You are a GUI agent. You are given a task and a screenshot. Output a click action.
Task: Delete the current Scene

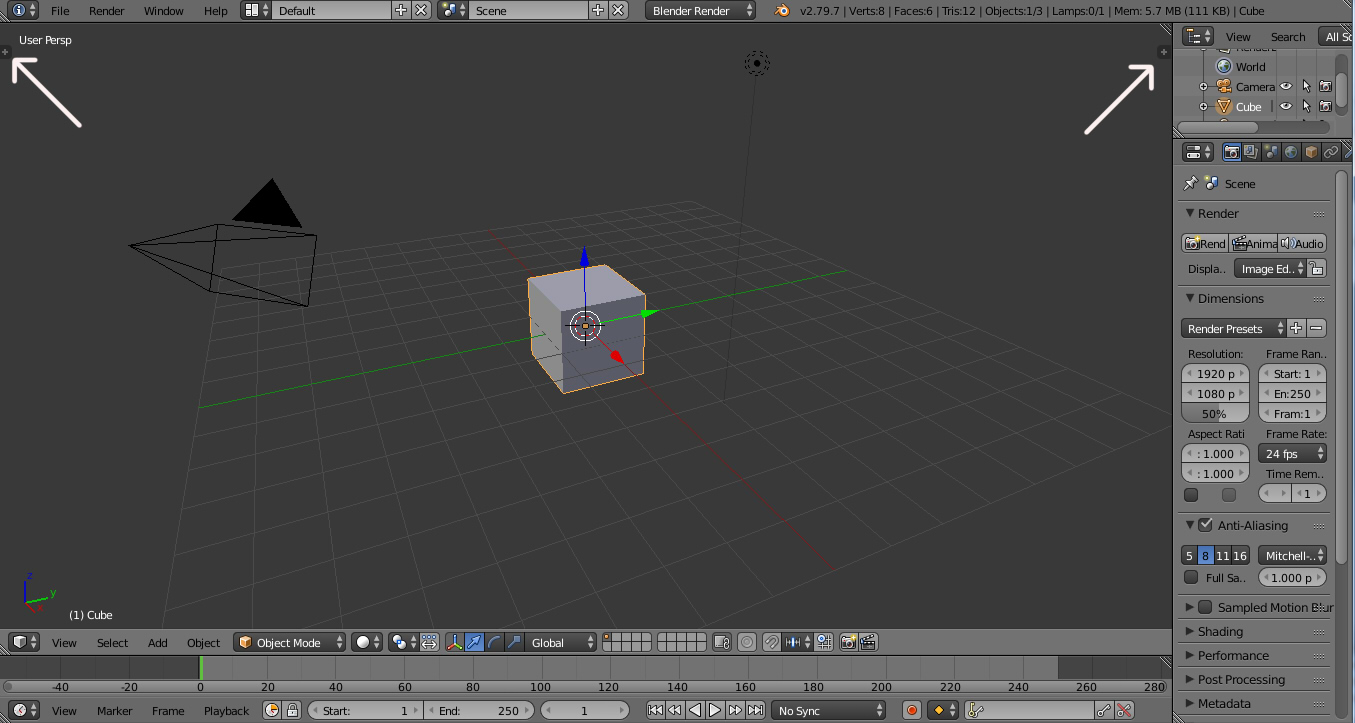pyautogui.click(x=618, y=10)
